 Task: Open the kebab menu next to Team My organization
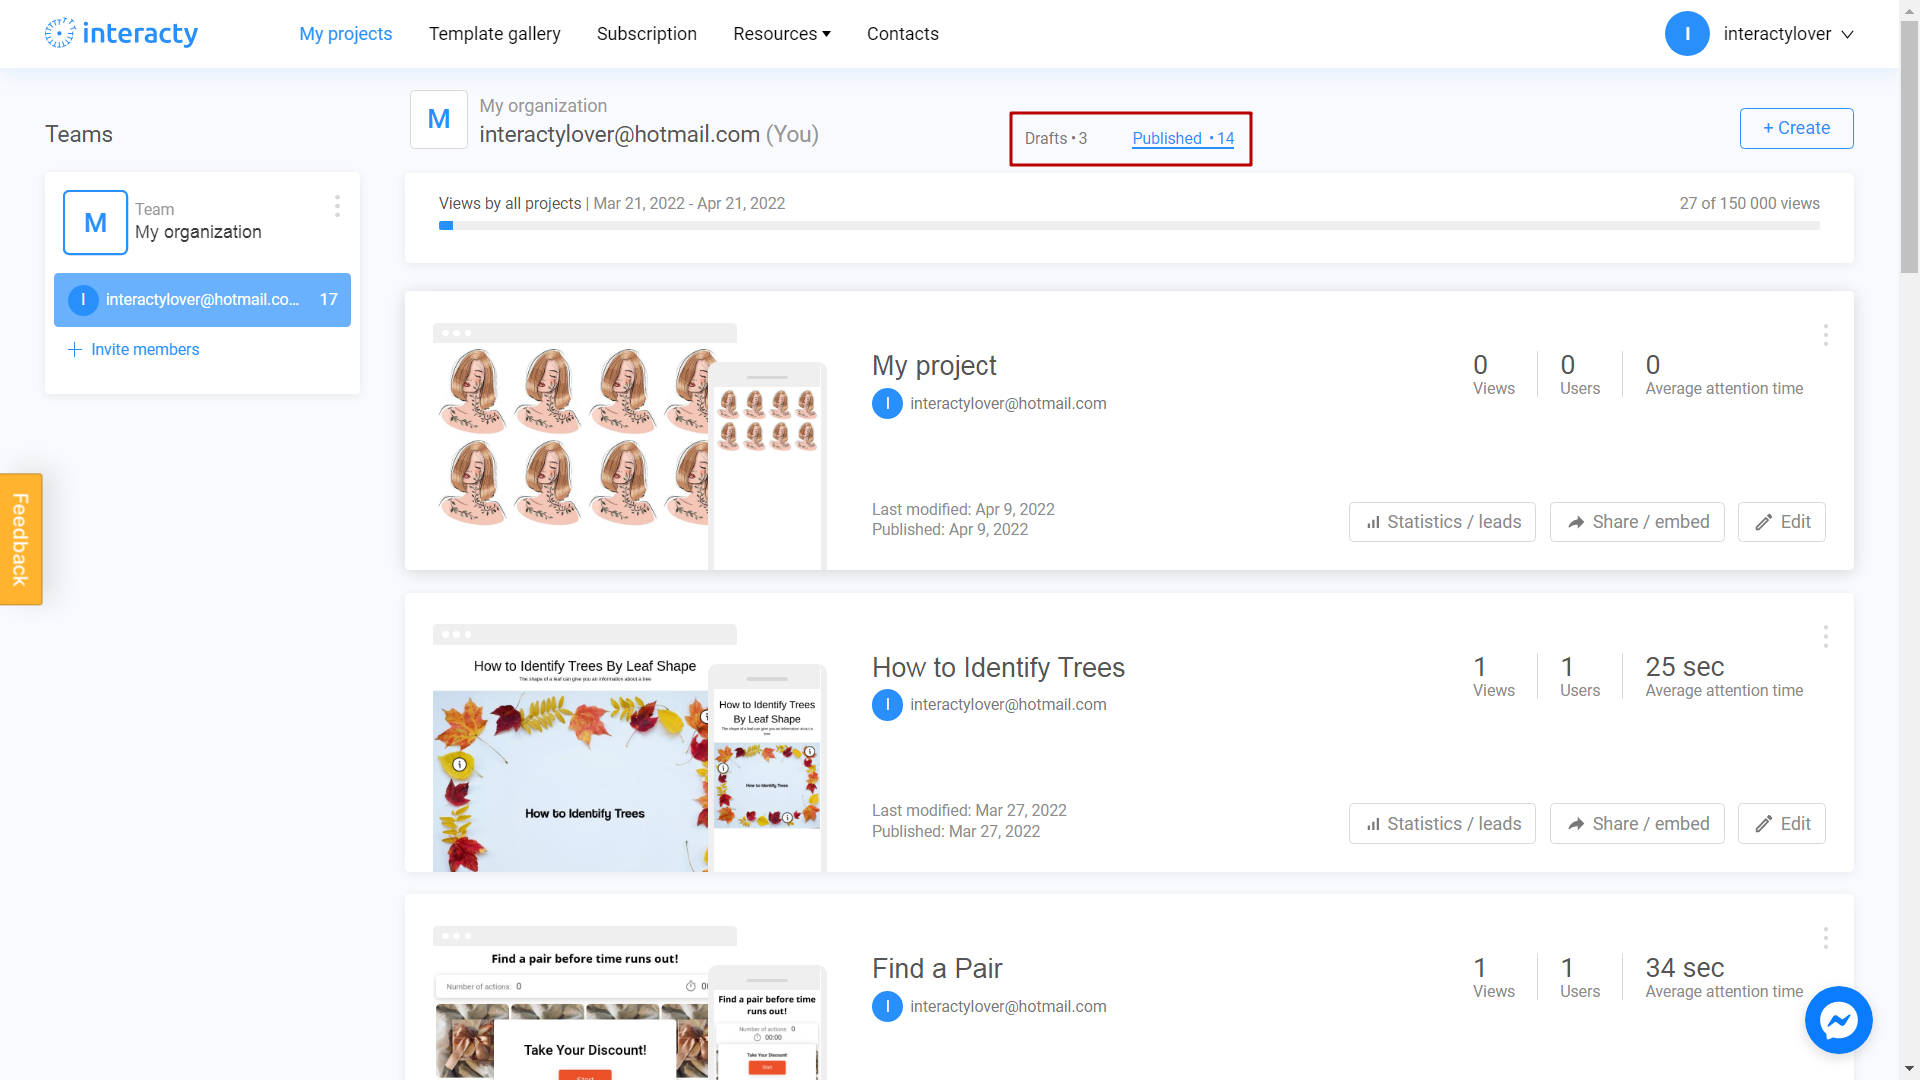click(x=337, y=206)
